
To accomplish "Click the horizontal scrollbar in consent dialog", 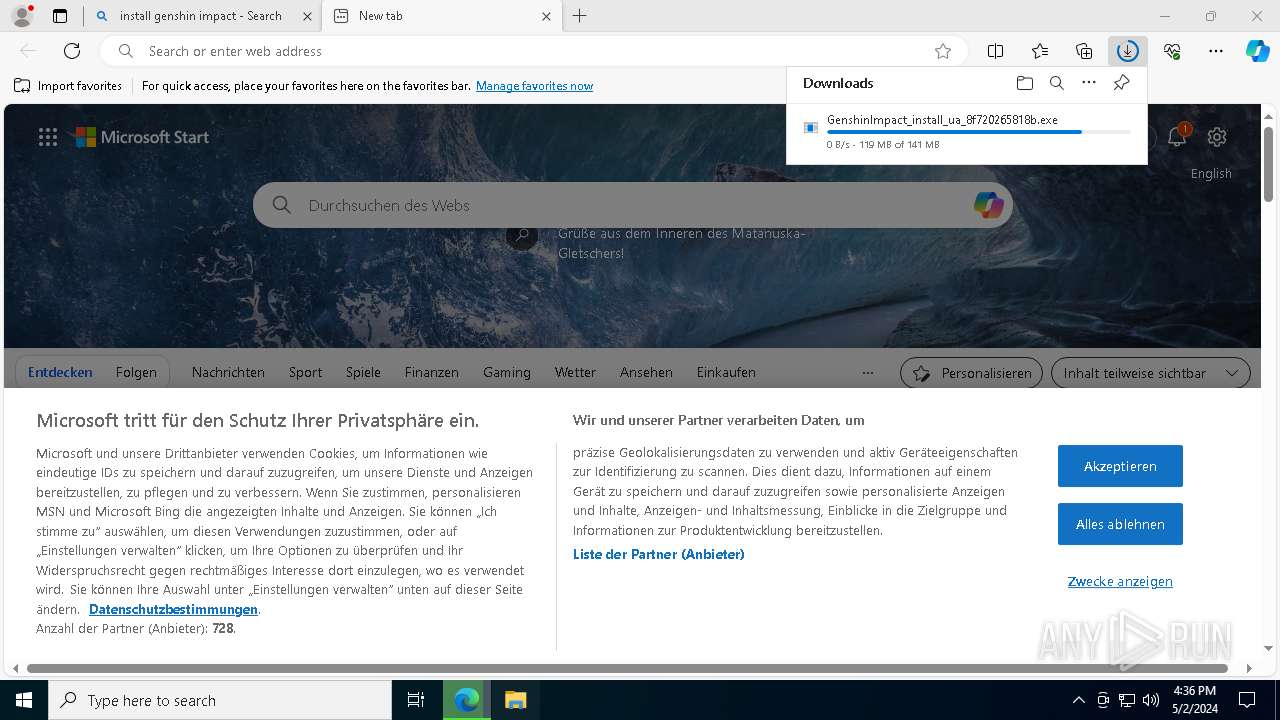I will 627,668.
